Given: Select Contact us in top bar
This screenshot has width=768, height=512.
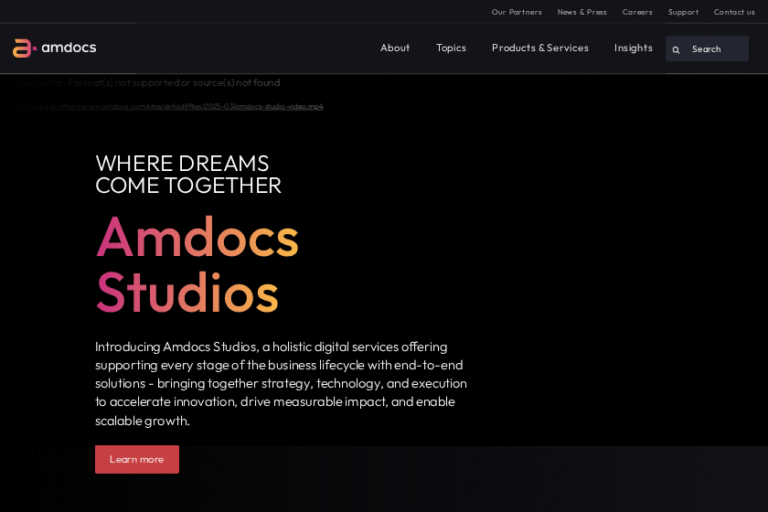Looking at the screenshot, I should tap(734, 12).
